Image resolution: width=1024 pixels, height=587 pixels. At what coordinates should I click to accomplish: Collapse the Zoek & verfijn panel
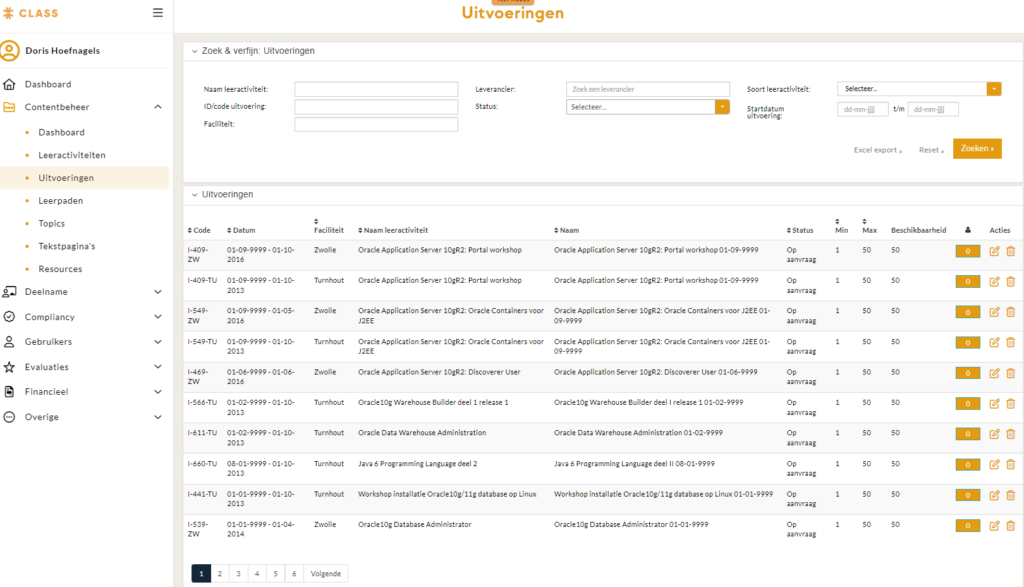[x=193, y=50]
